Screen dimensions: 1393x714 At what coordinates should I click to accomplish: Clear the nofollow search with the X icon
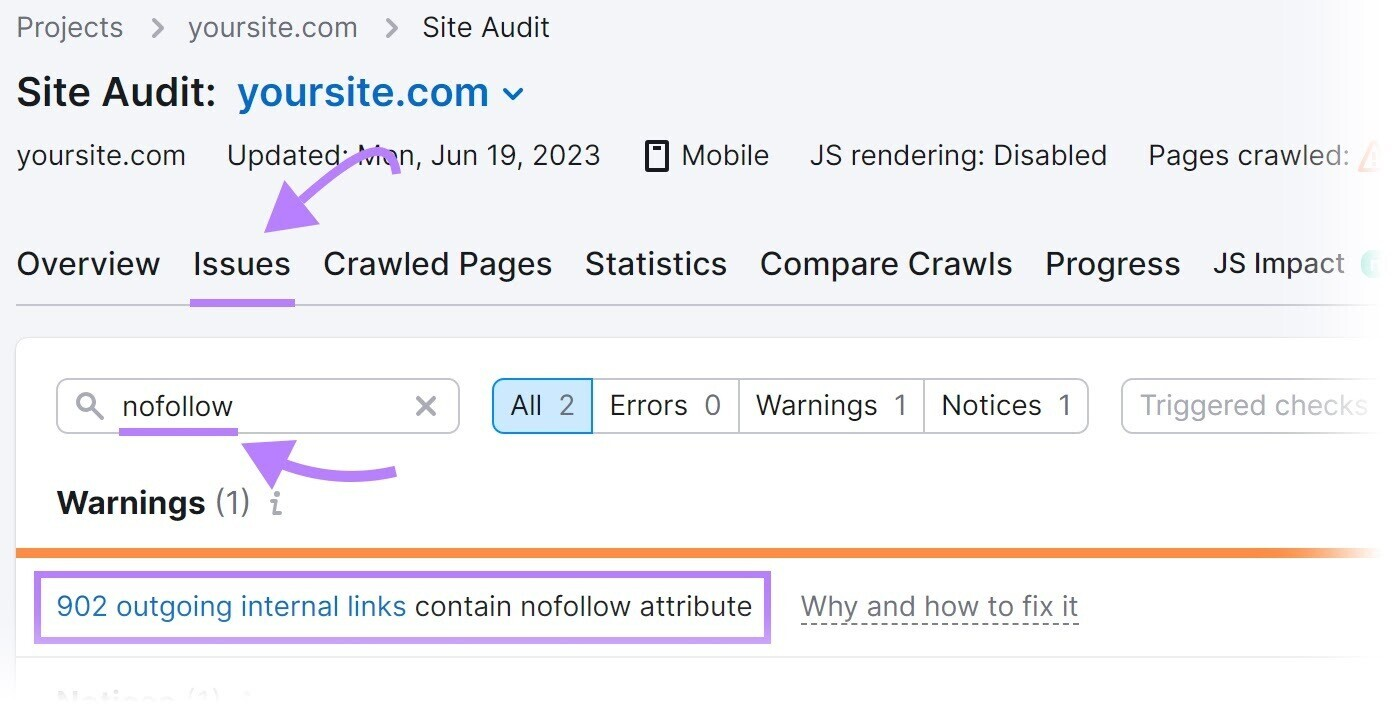click(426, 405)
